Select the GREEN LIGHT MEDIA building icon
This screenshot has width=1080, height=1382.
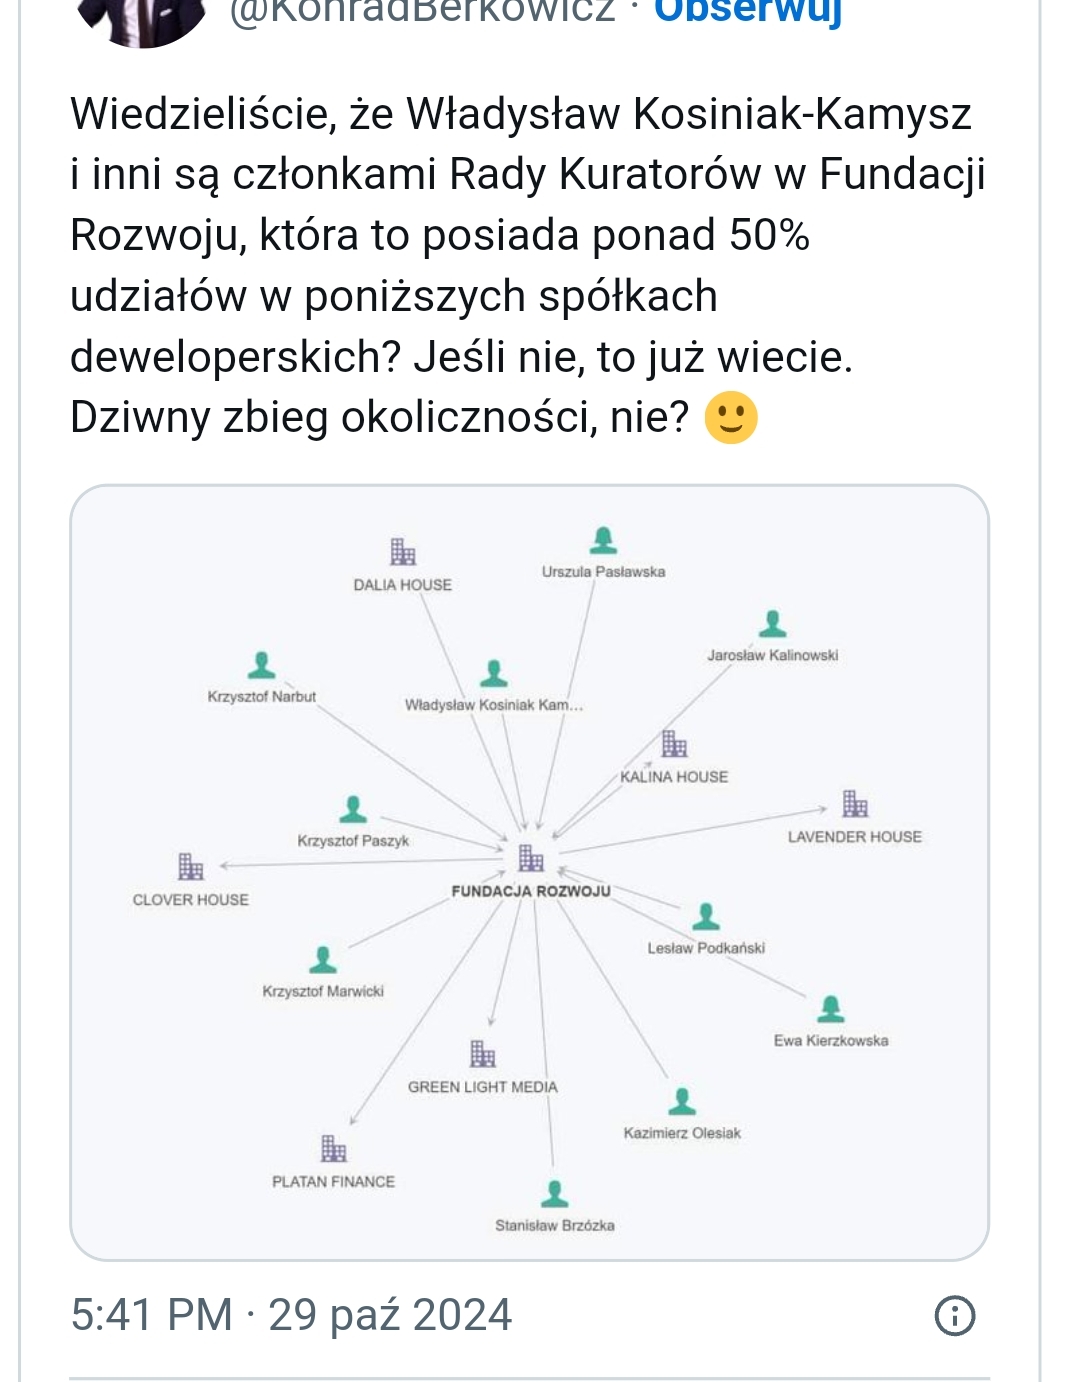(483, 1053)
